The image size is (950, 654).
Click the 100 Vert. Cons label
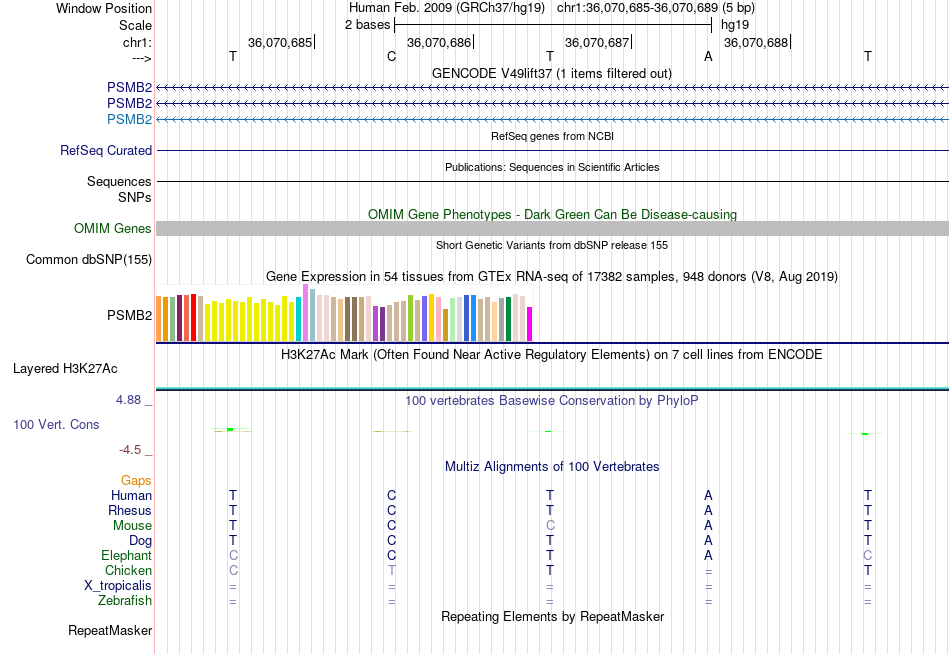(56, 425)
